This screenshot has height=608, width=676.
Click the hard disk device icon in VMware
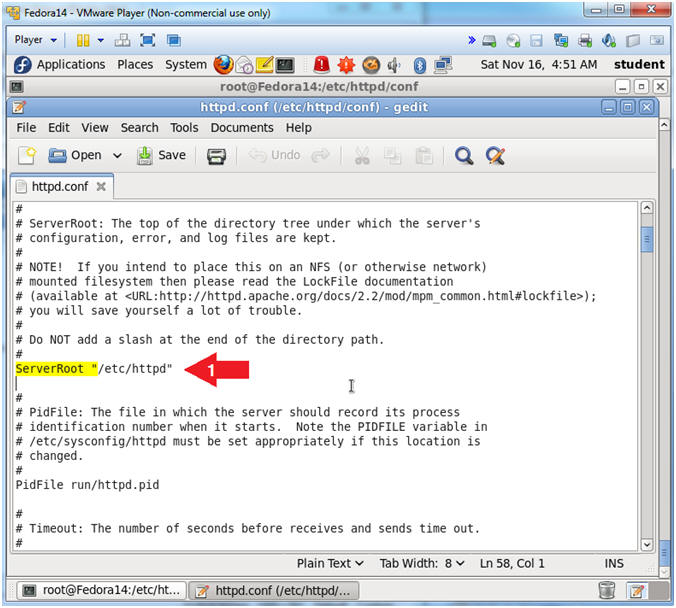point(489,41)
